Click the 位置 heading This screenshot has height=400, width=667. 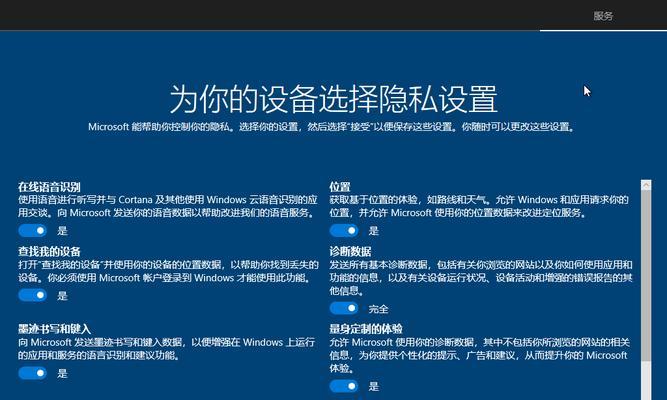(x=339, y=187)
